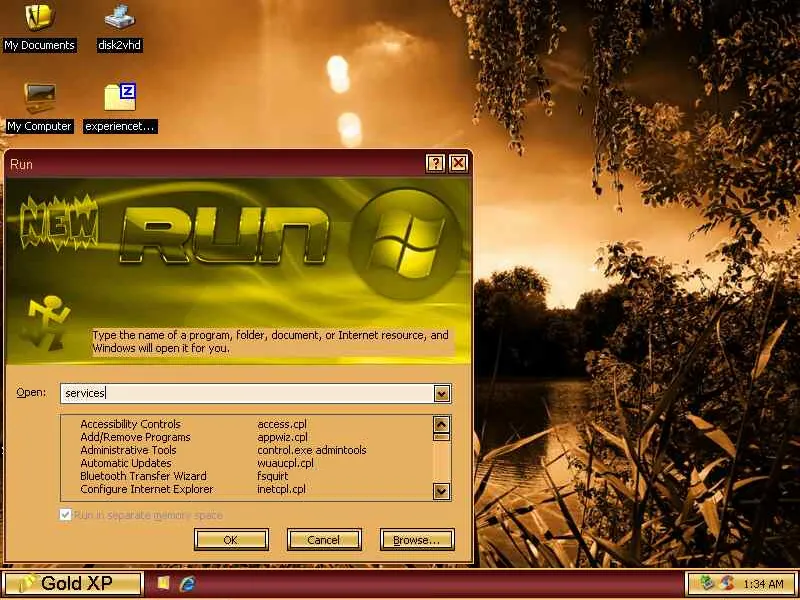Viewport: 800px width, 600px height.
Task: Click the Help question mark button in Run
Action: point(435,163)
